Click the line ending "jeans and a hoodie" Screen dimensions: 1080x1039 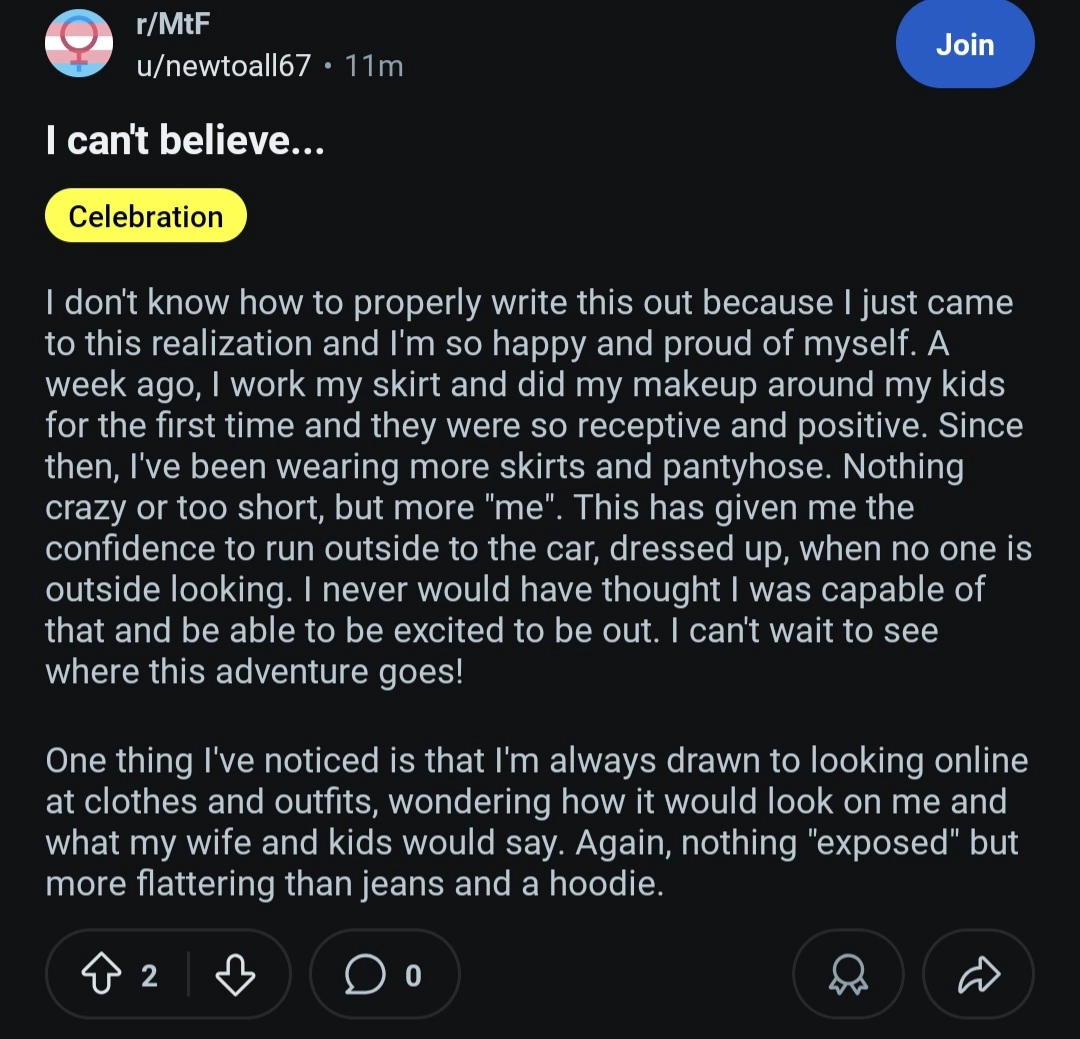(354, 884)
